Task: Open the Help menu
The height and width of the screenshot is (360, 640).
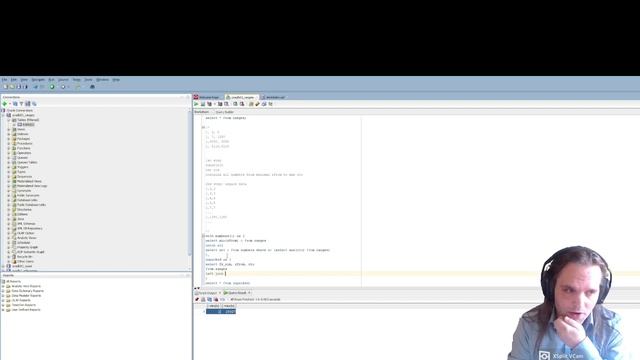Action: coord(116,80)
